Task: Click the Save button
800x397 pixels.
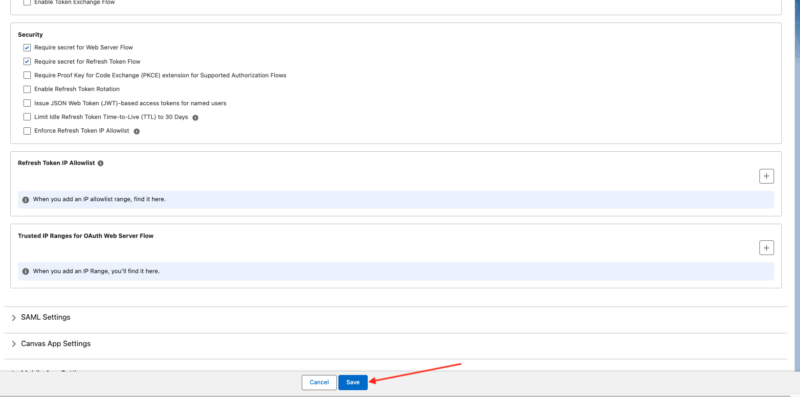Action: point(353,382)
